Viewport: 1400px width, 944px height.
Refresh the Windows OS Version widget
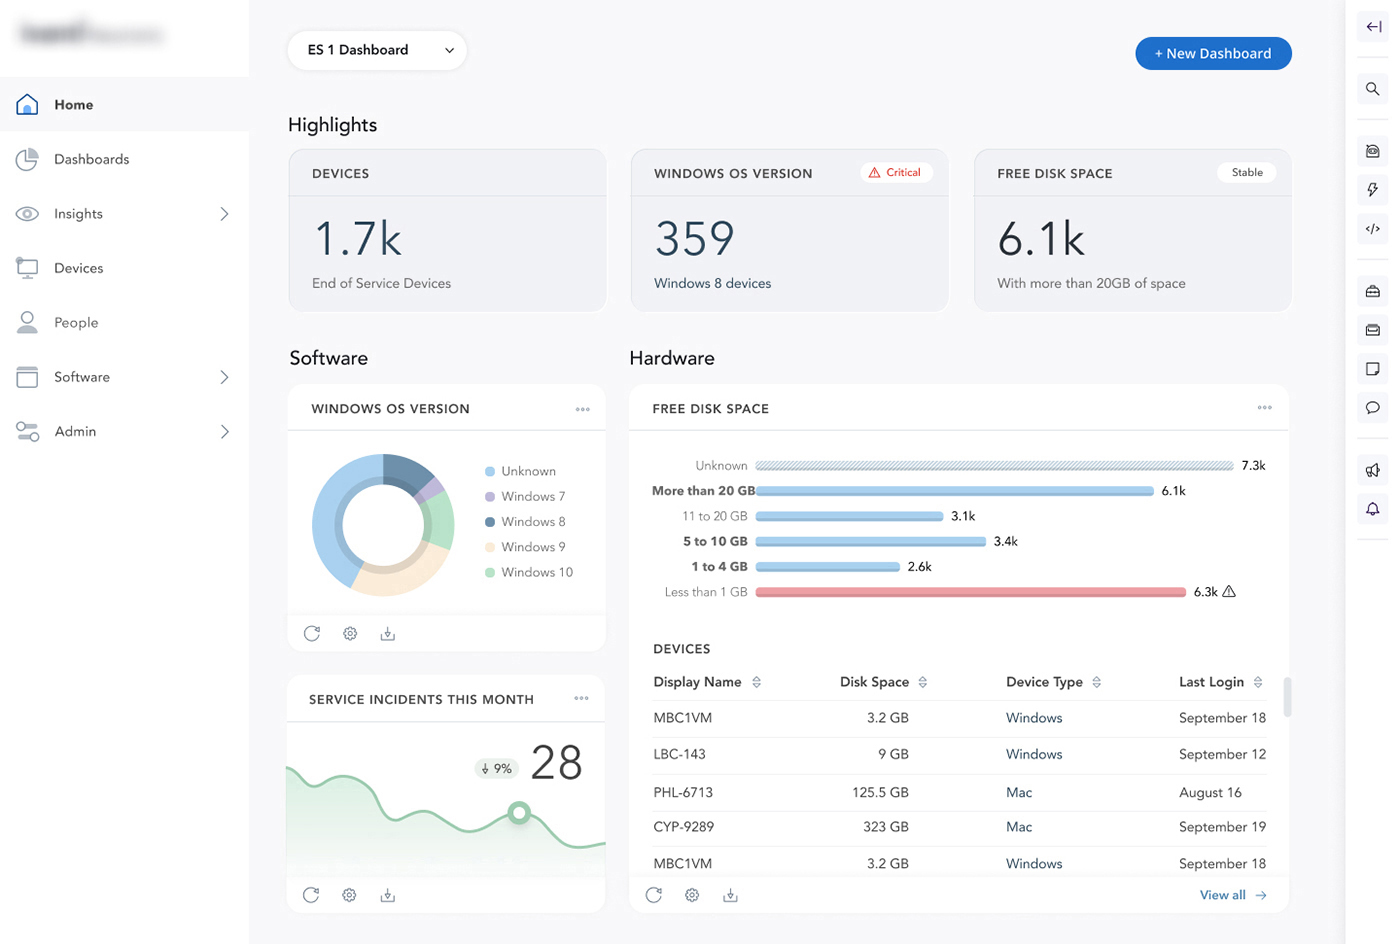coord(312,634)
